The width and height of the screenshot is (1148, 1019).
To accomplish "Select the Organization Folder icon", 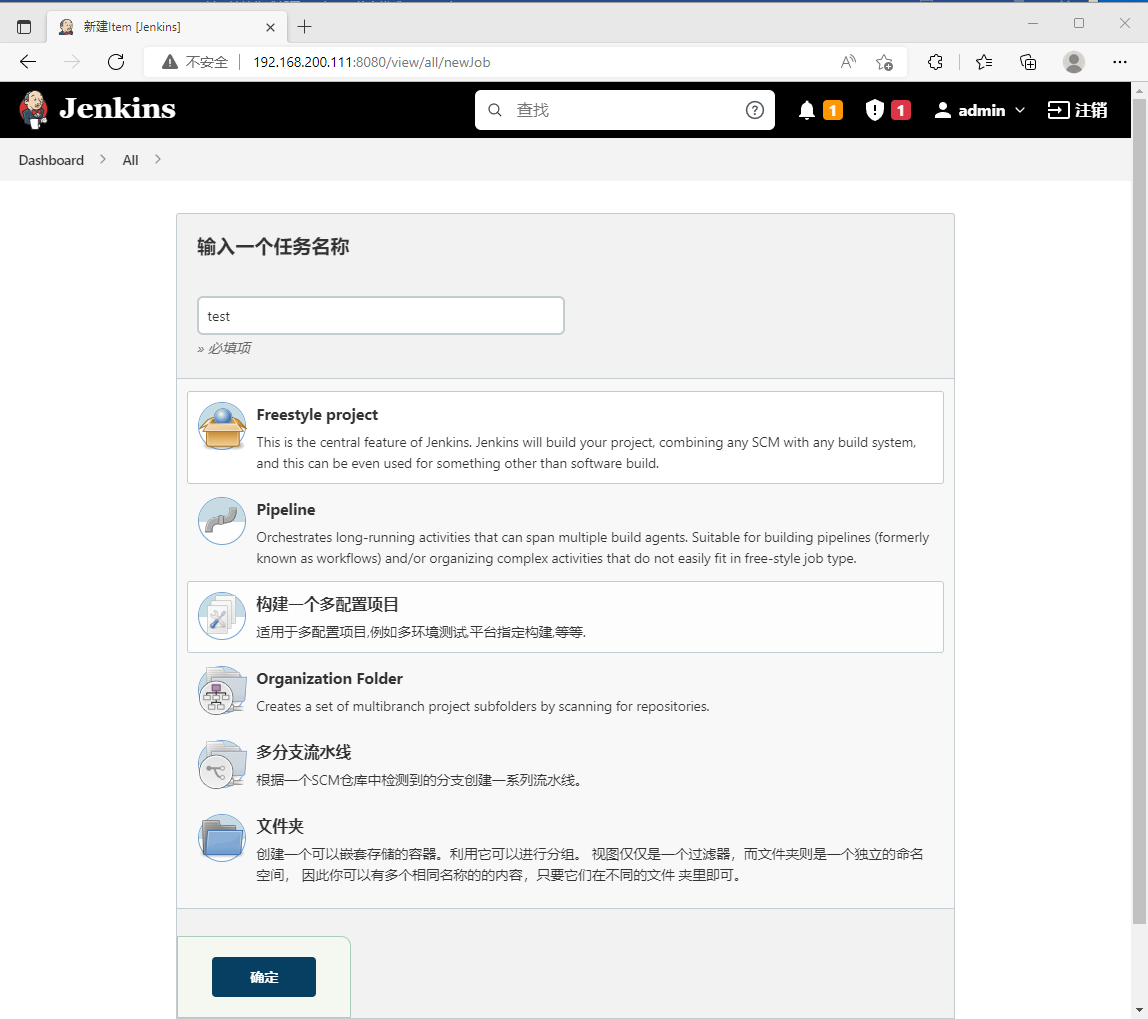I will [222, 690].
